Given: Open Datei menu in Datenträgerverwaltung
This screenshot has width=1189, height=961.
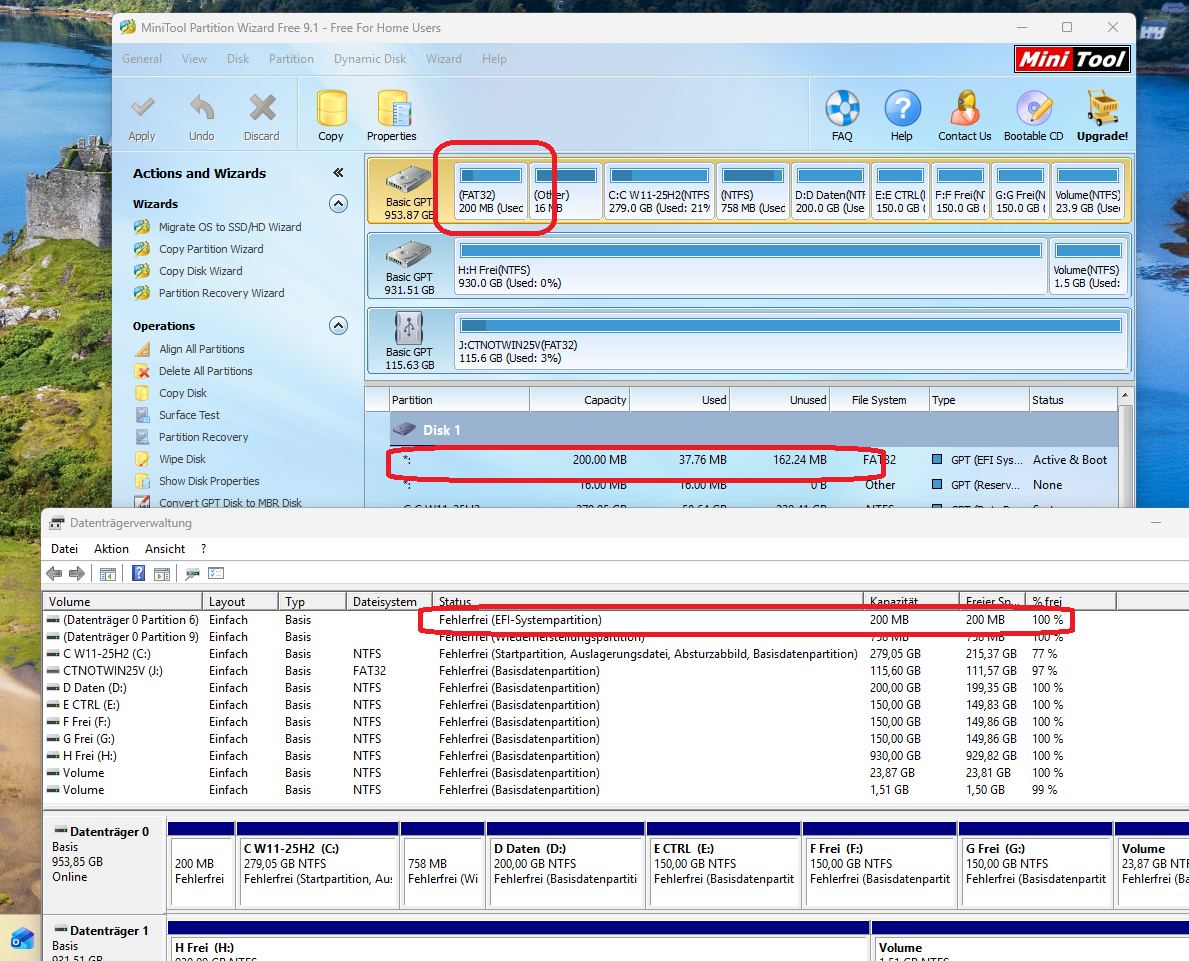Looking at the screenshot, I should click(64, 548).
